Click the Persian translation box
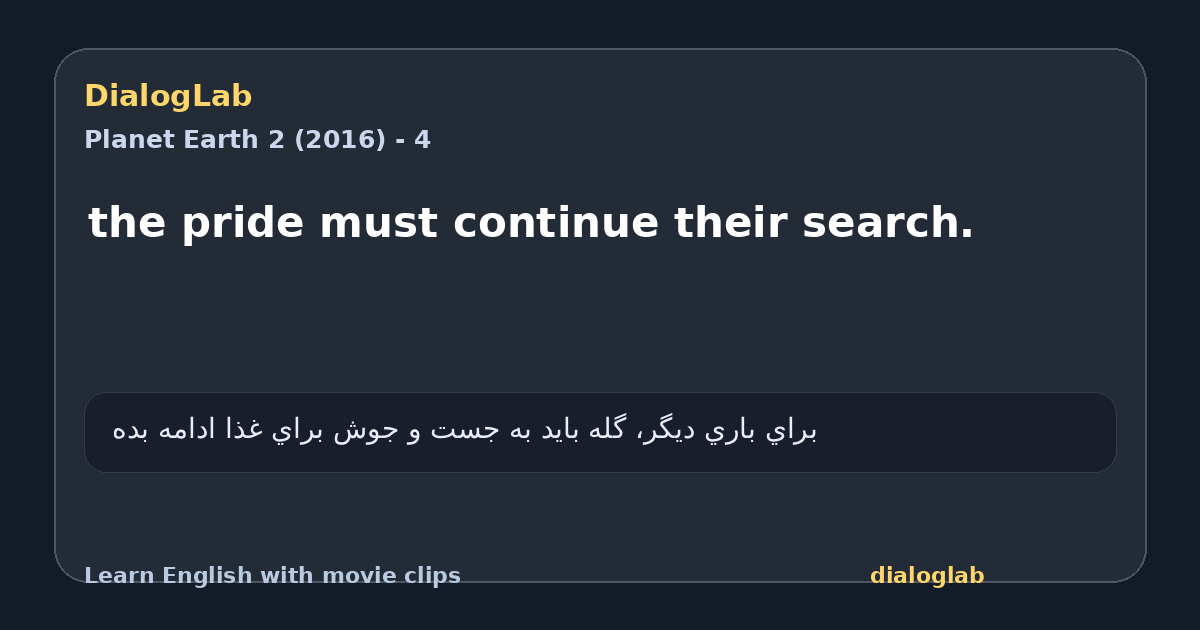This screenshot has width=1200, height=630. (600, 432)
